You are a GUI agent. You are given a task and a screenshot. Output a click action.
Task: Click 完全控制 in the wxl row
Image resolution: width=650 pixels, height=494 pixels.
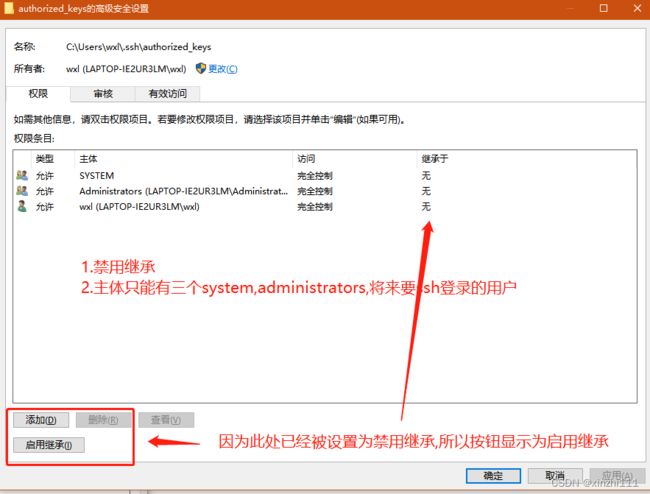coord(315,206)
